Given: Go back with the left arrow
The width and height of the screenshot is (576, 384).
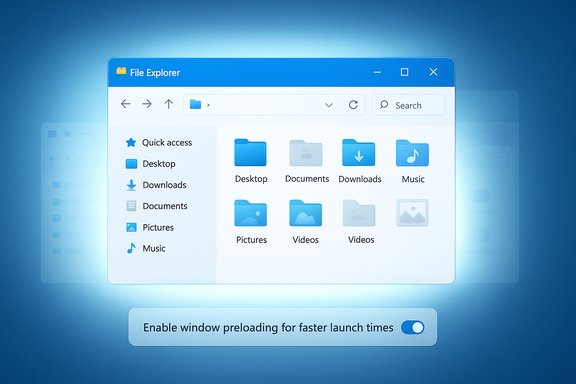Looking at the screenshot, I should coord(126,104).
